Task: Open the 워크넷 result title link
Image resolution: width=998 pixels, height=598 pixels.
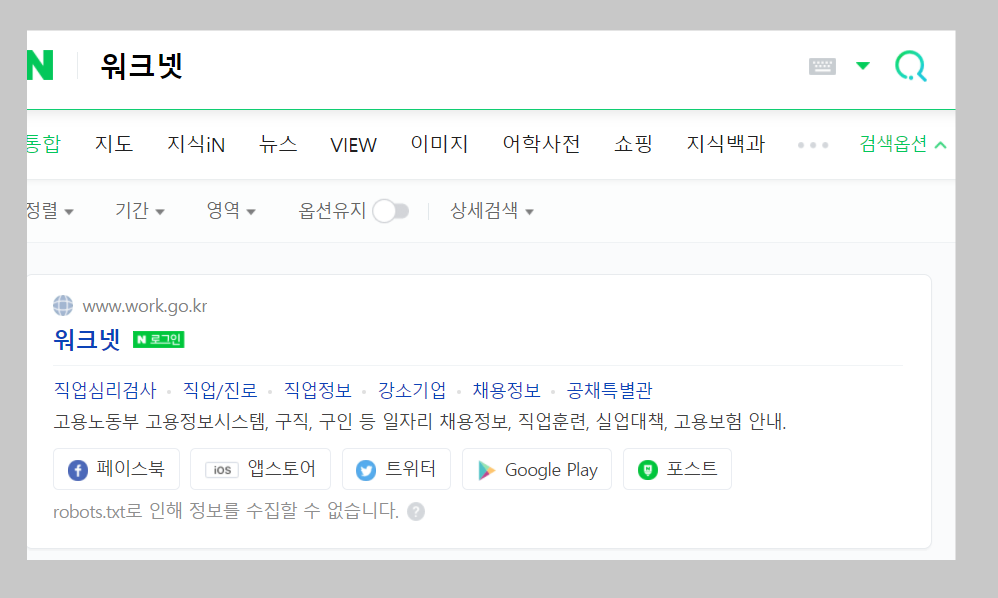Action: (87, 340)
